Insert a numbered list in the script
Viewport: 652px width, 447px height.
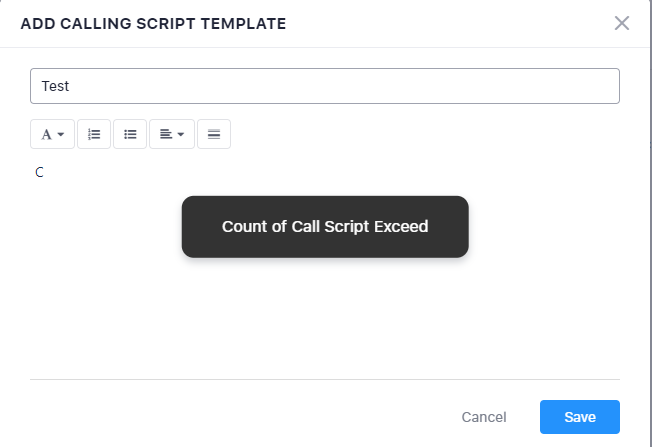pyautogui.click(x=94, y=134)
